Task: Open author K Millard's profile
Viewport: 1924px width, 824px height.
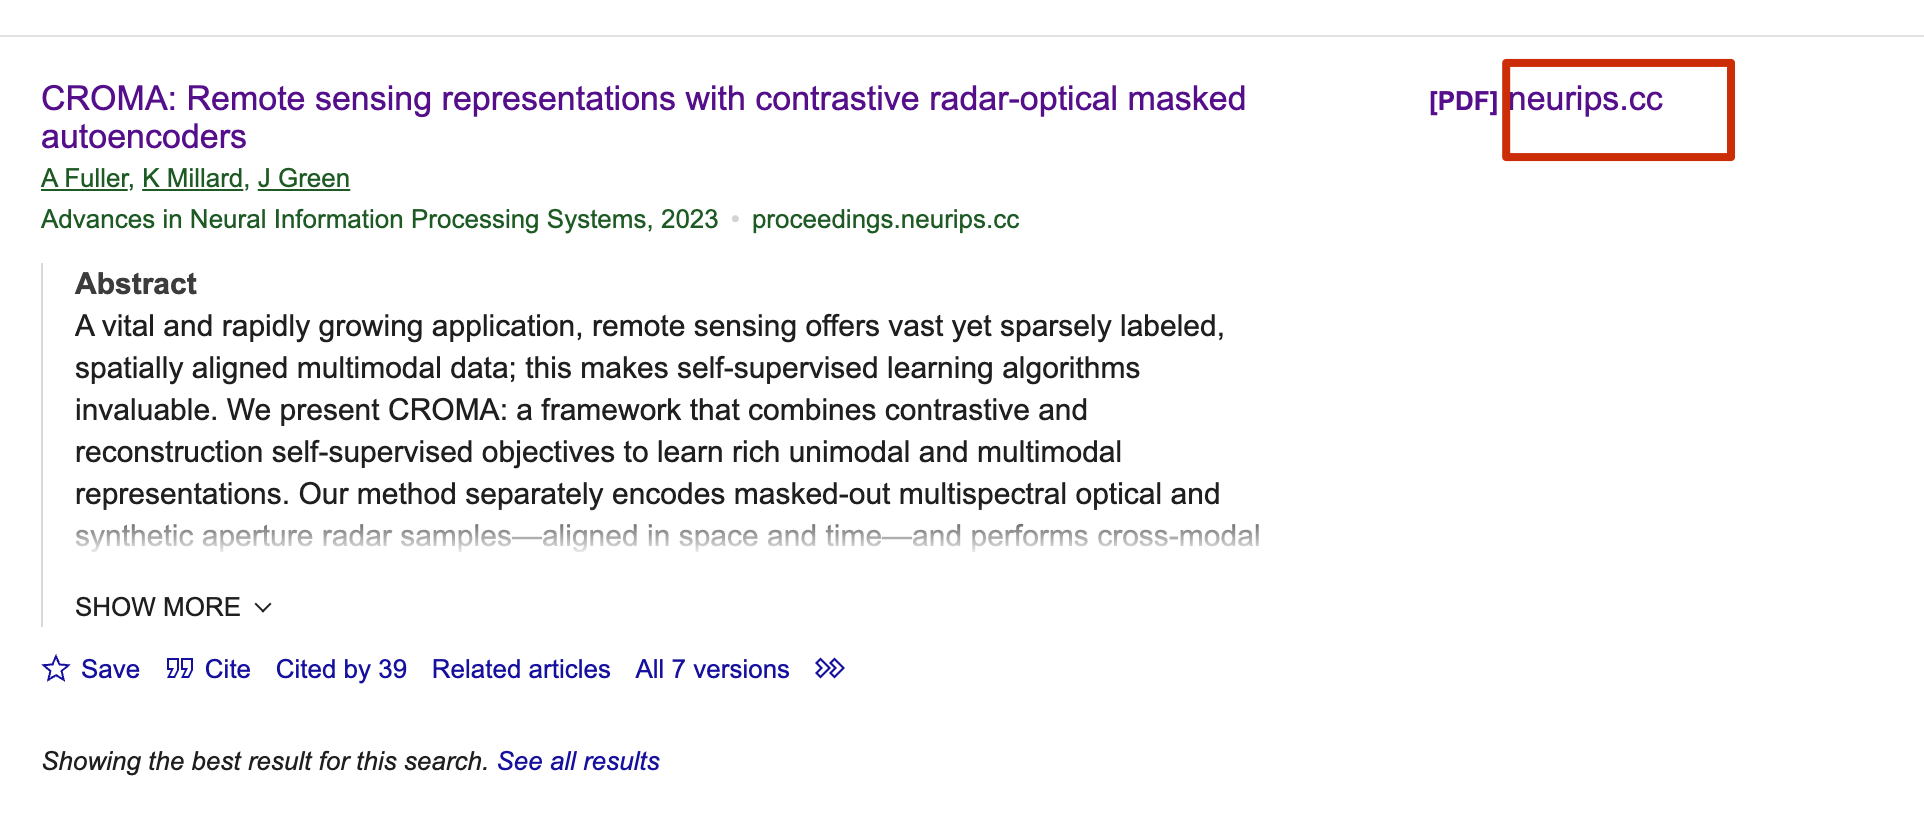Action: point(193,179)
